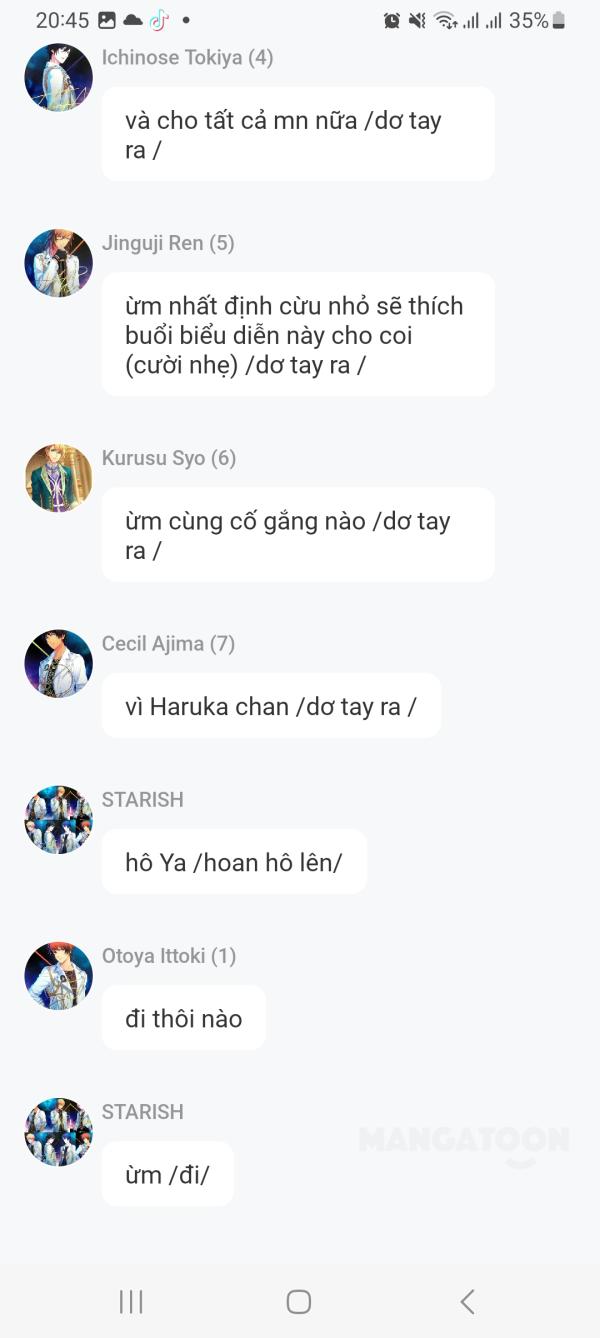Tap the STARISH avatar beside "ừm /đi/"
This screenshot has height=1338, width=600.
pos(58,1131)
